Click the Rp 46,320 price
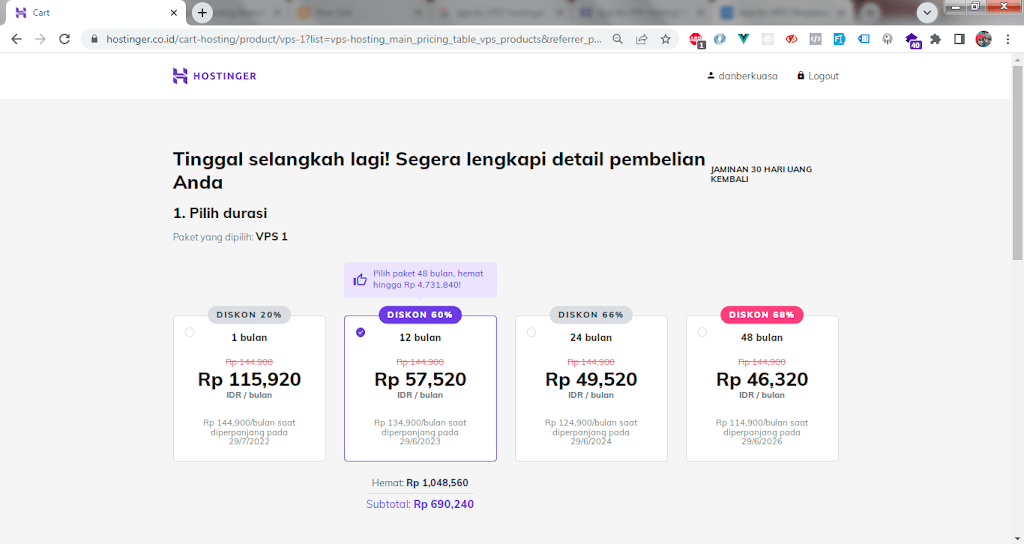Screen dimensions: 1024x544 point(762,379)
